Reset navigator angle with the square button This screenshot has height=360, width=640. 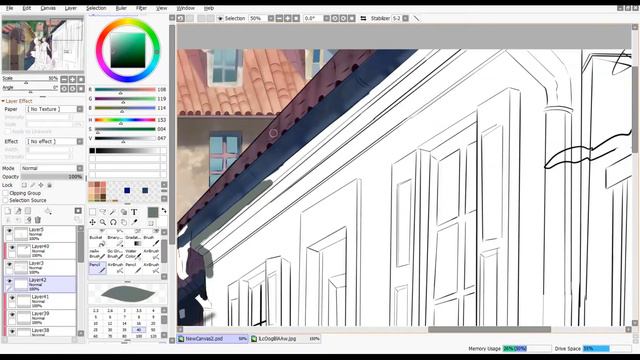(81, 89)
